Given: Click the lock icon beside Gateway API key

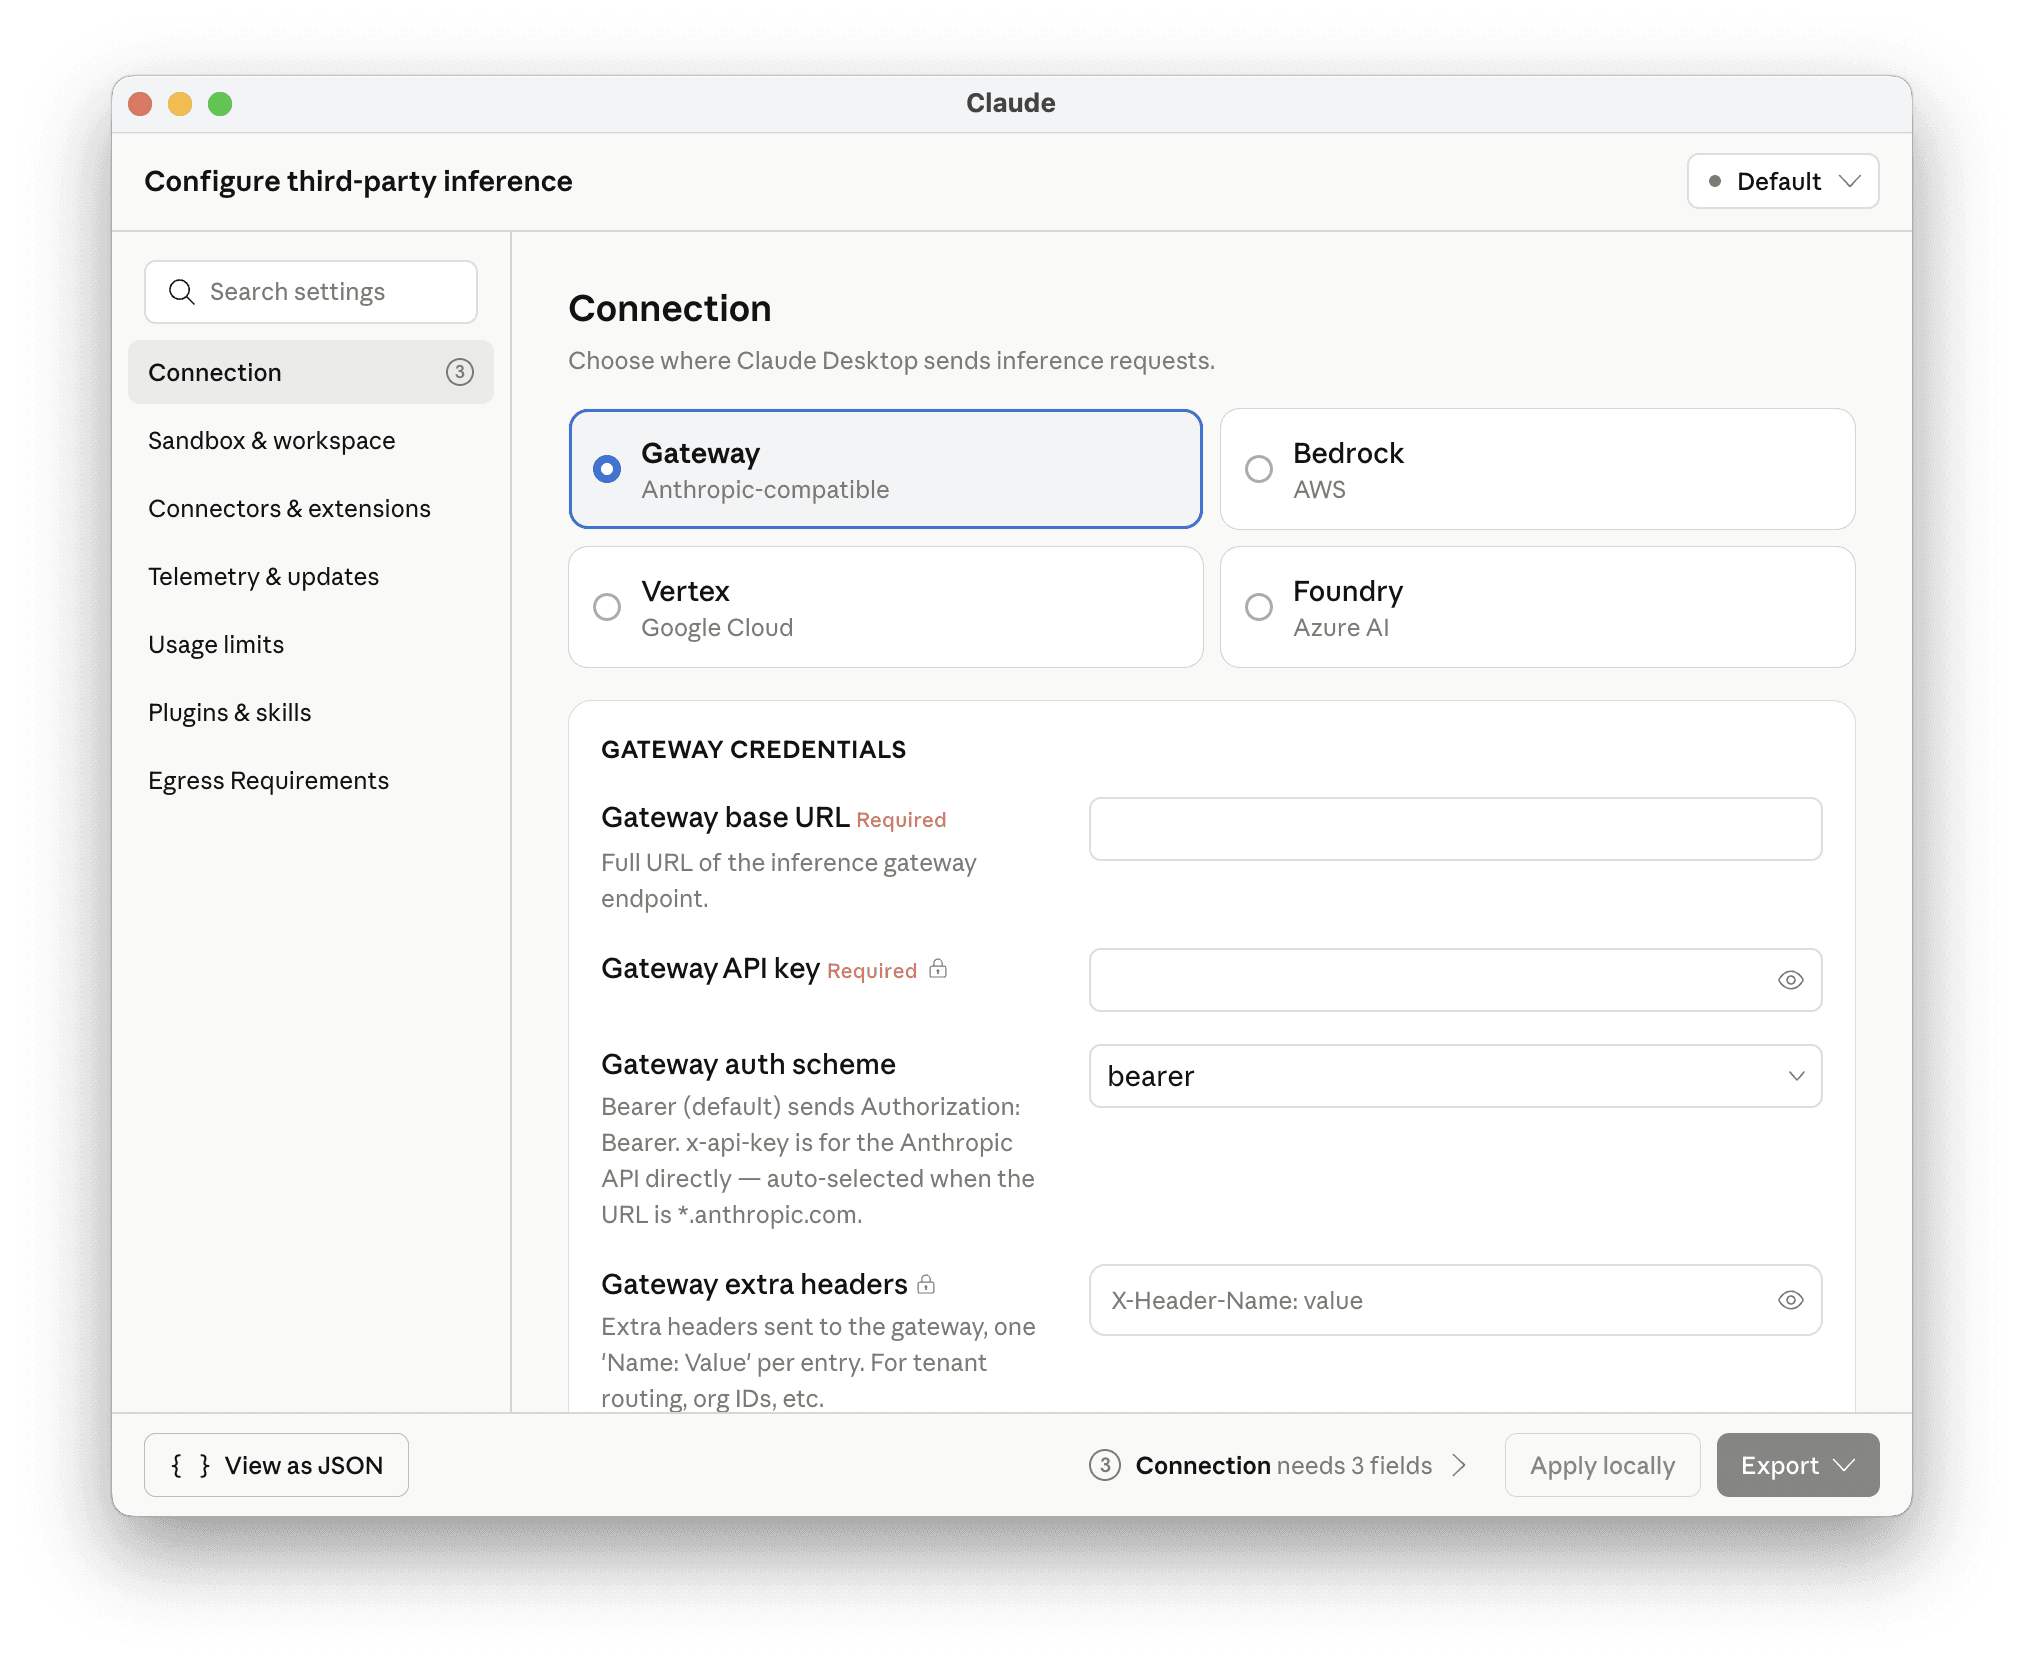Looking at the screenshot, I should click(x=938, y=968).
